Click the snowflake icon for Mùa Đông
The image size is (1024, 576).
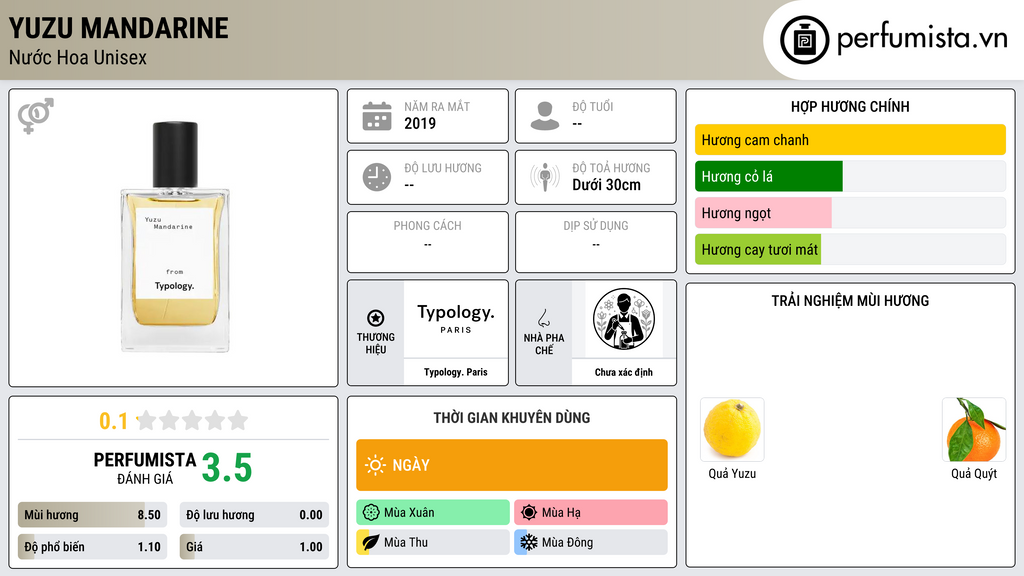pos(529,542)
